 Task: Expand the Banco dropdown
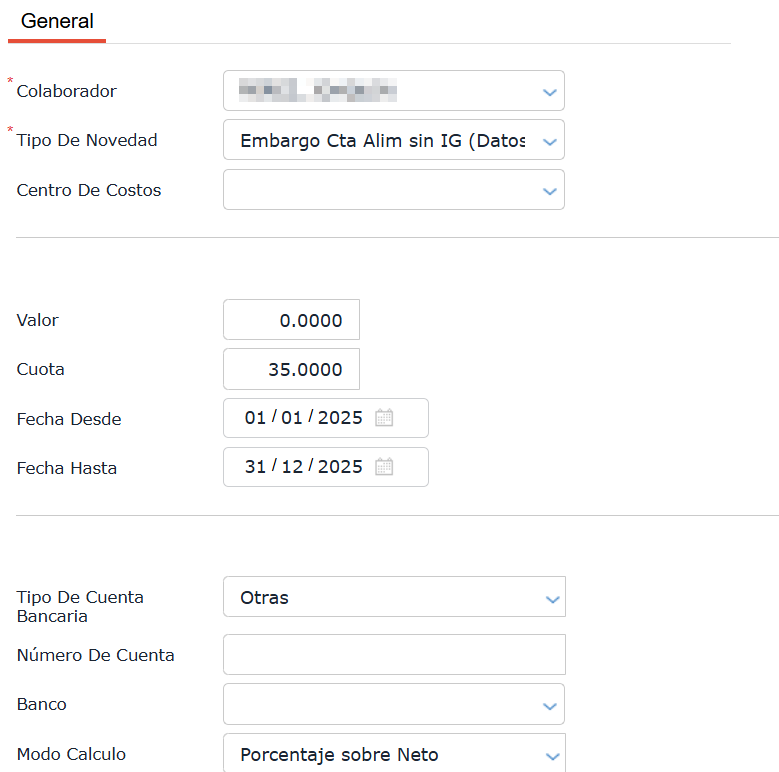pos(549,705)
